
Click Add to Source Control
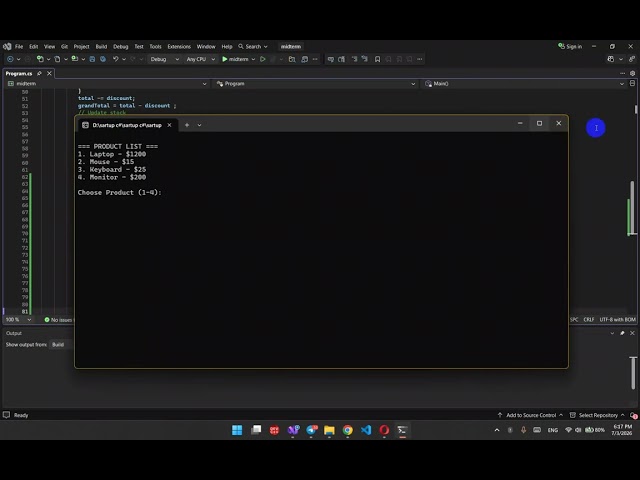(x=530, y=415)
